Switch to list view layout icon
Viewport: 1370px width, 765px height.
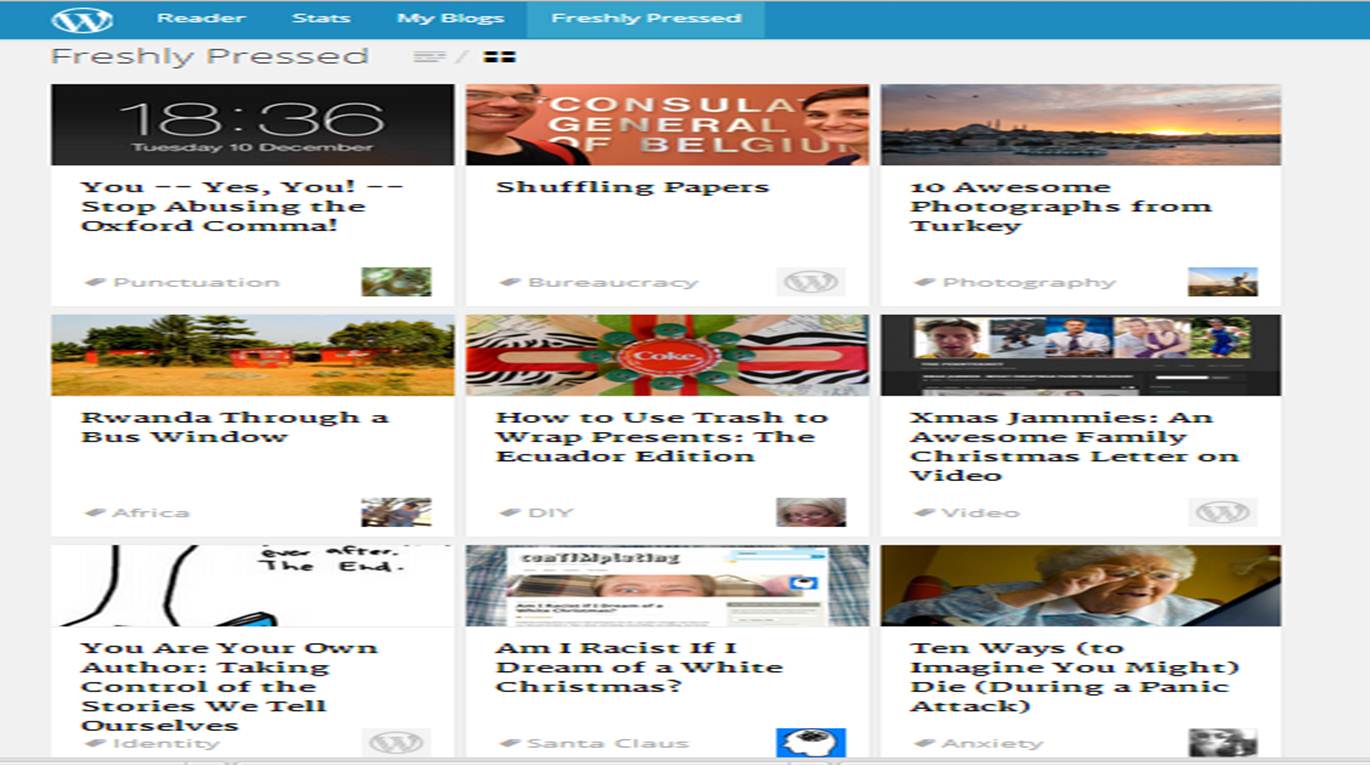(428, 57)
